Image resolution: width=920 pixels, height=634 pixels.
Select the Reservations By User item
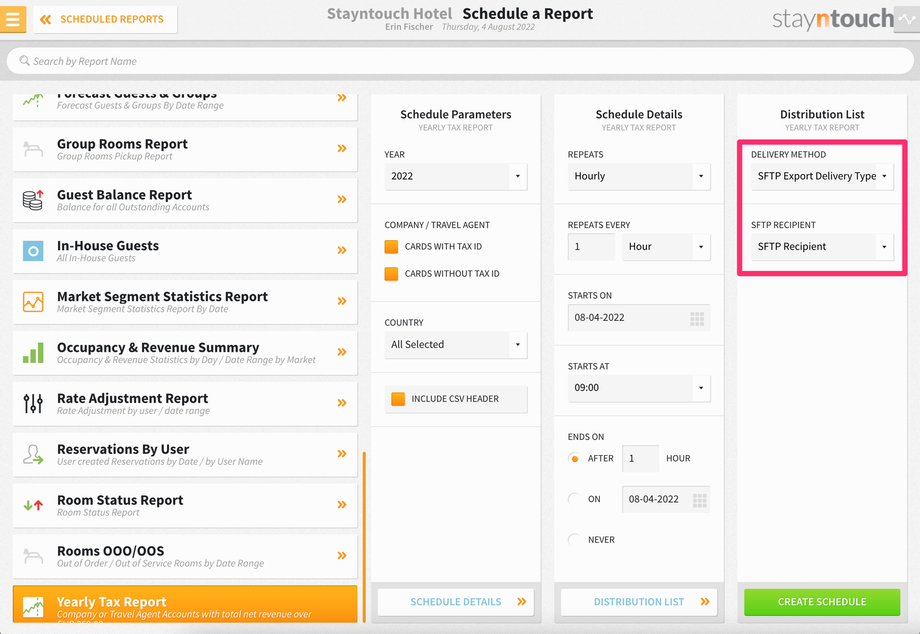pos(185,455)
